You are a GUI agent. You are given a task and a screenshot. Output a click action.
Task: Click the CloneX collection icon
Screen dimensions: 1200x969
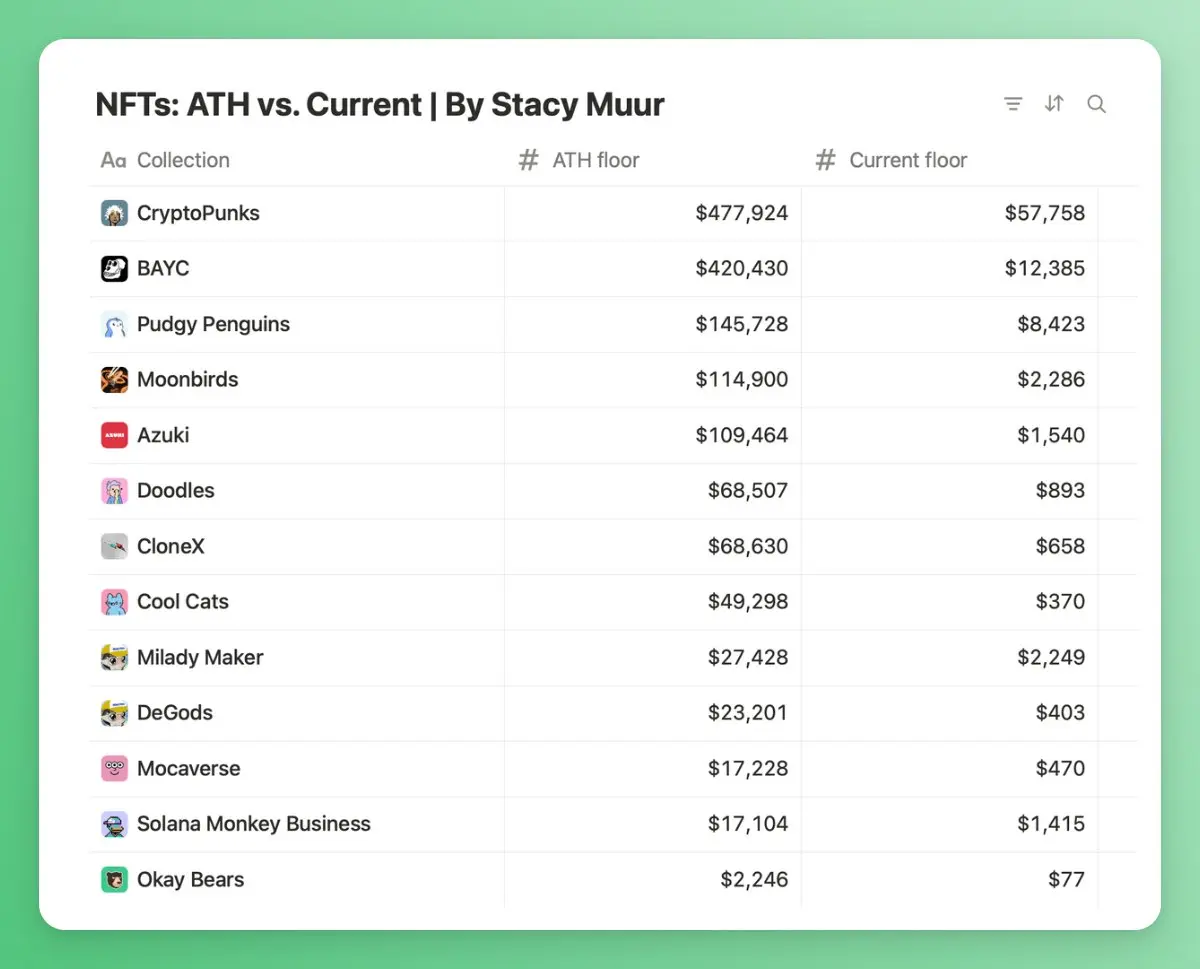click(114, 546)
